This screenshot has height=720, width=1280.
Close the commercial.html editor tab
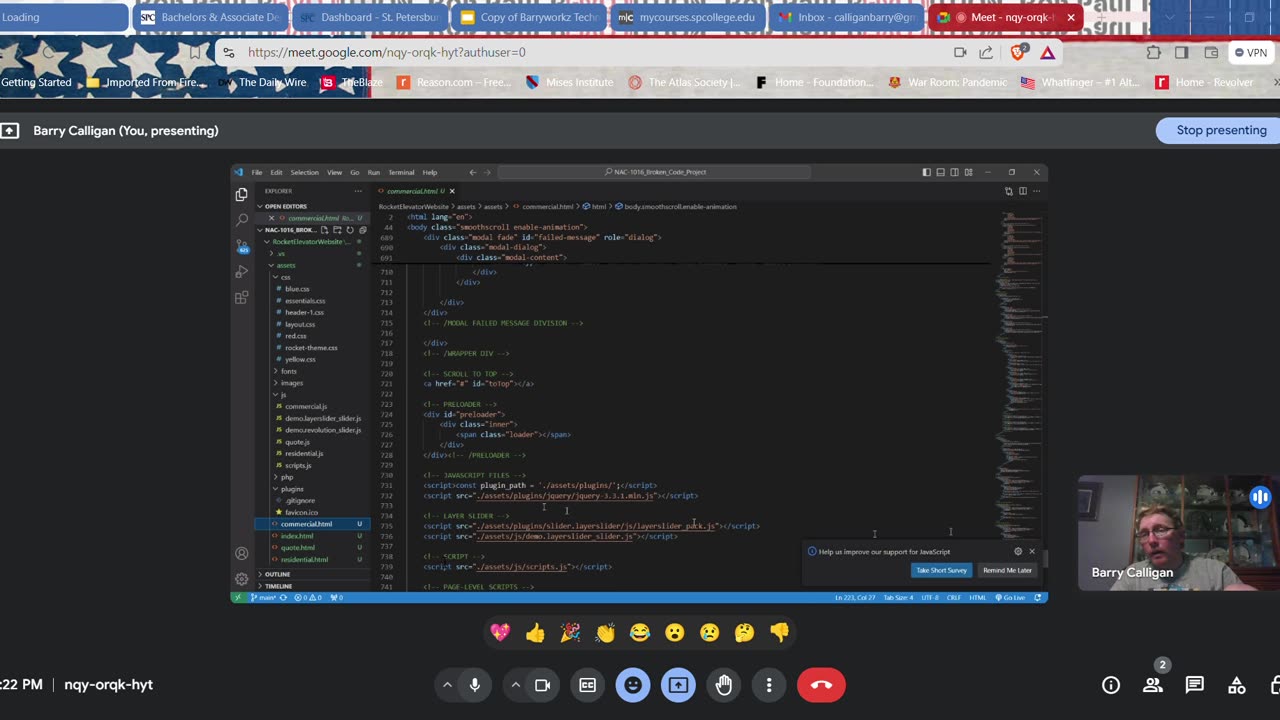click(452, 191)
